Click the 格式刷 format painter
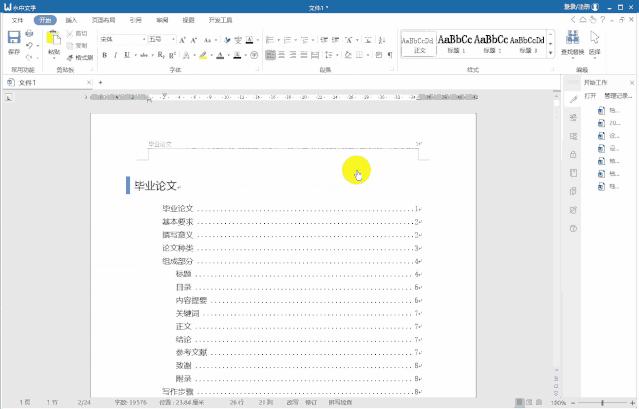The height and width of the screenshot is (409, 639). [80, 57]
